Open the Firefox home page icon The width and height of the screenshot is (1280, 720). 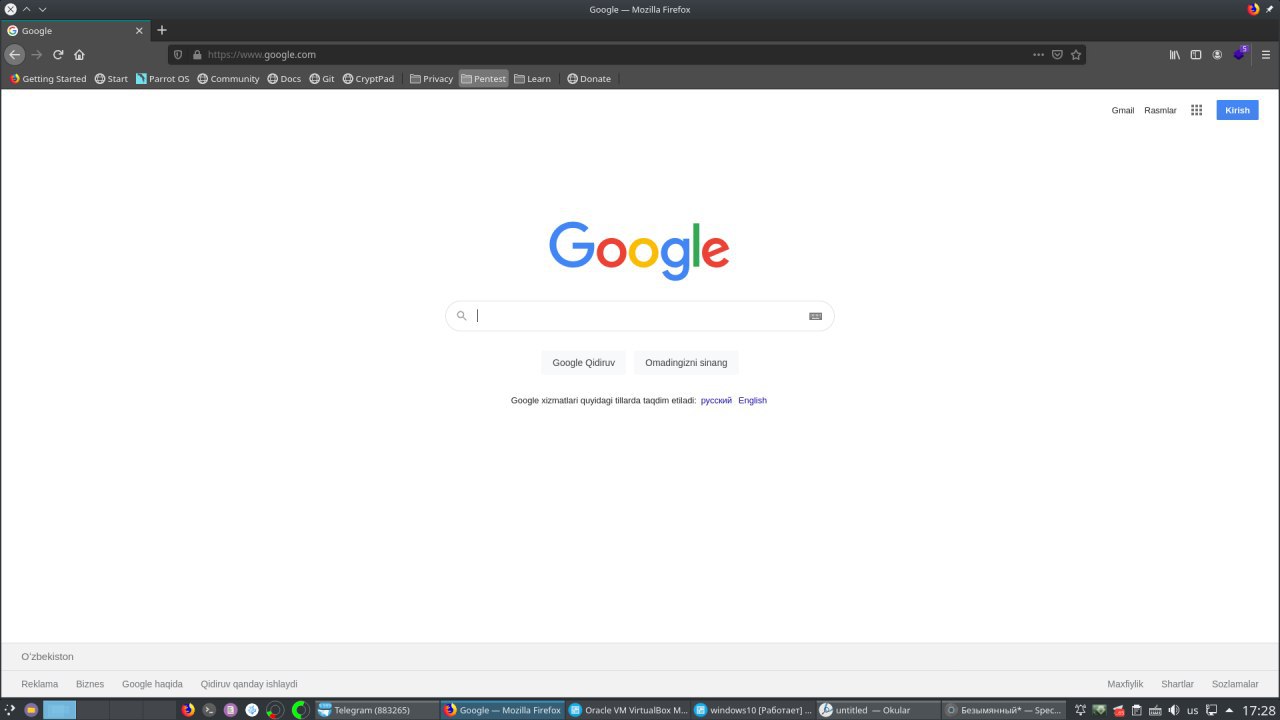79,55
